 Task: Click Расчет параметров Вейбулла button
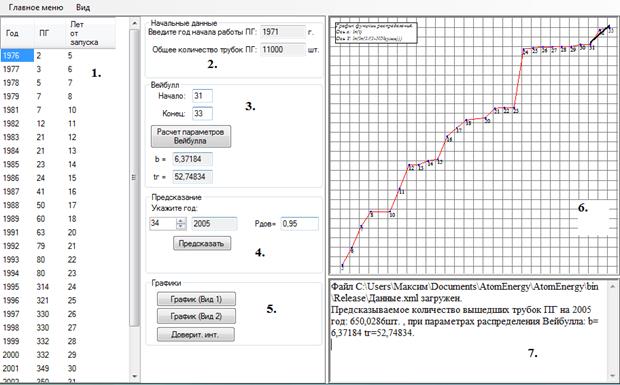click(191, 136)
